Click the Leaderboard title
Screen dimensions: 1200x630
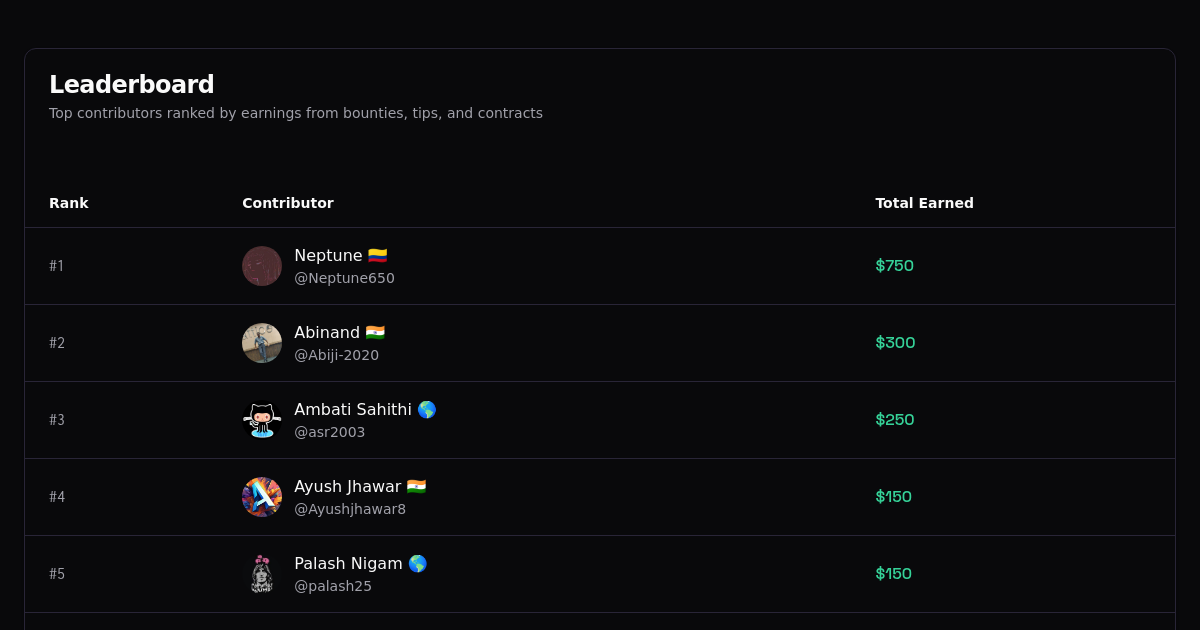click(131, 84)
